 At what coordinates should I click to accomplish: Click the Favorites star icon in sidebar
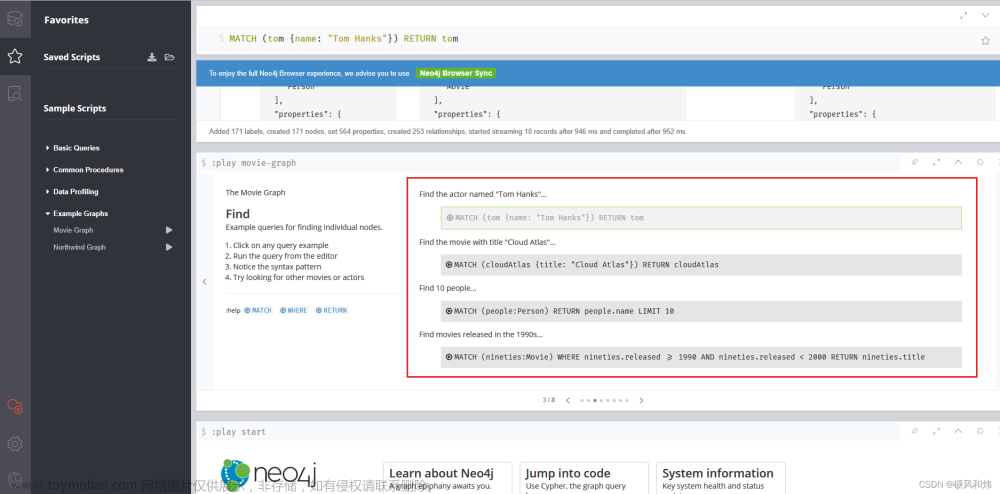[15, 57]
